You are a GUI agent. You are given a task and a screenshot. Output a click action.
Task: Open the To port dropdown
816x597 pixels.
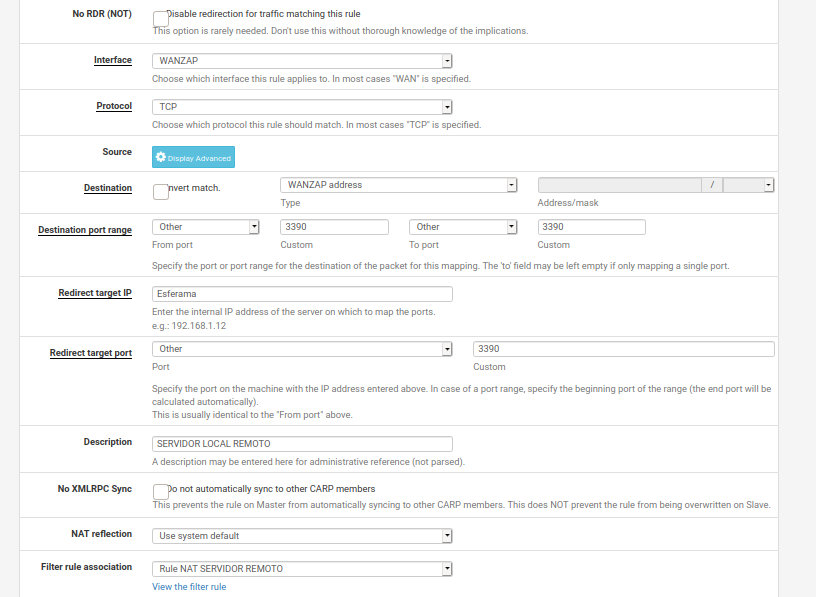point(463,227)
